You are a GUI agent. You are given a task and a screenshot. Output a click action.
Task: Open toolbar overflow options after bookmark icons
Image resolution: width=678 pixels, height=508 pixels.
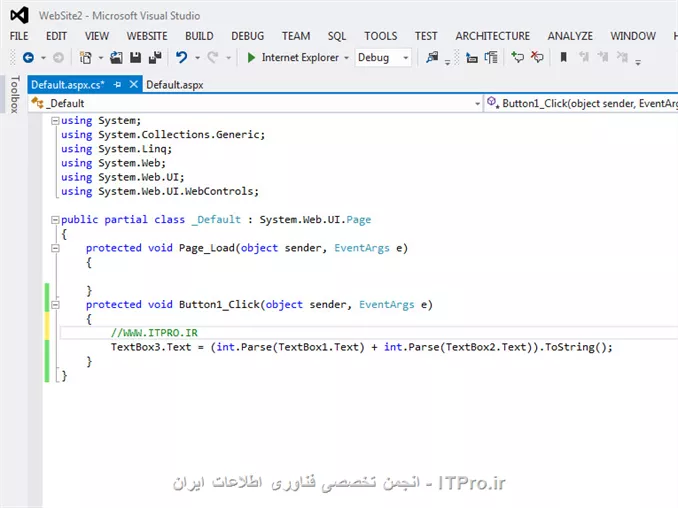(638, 63)
